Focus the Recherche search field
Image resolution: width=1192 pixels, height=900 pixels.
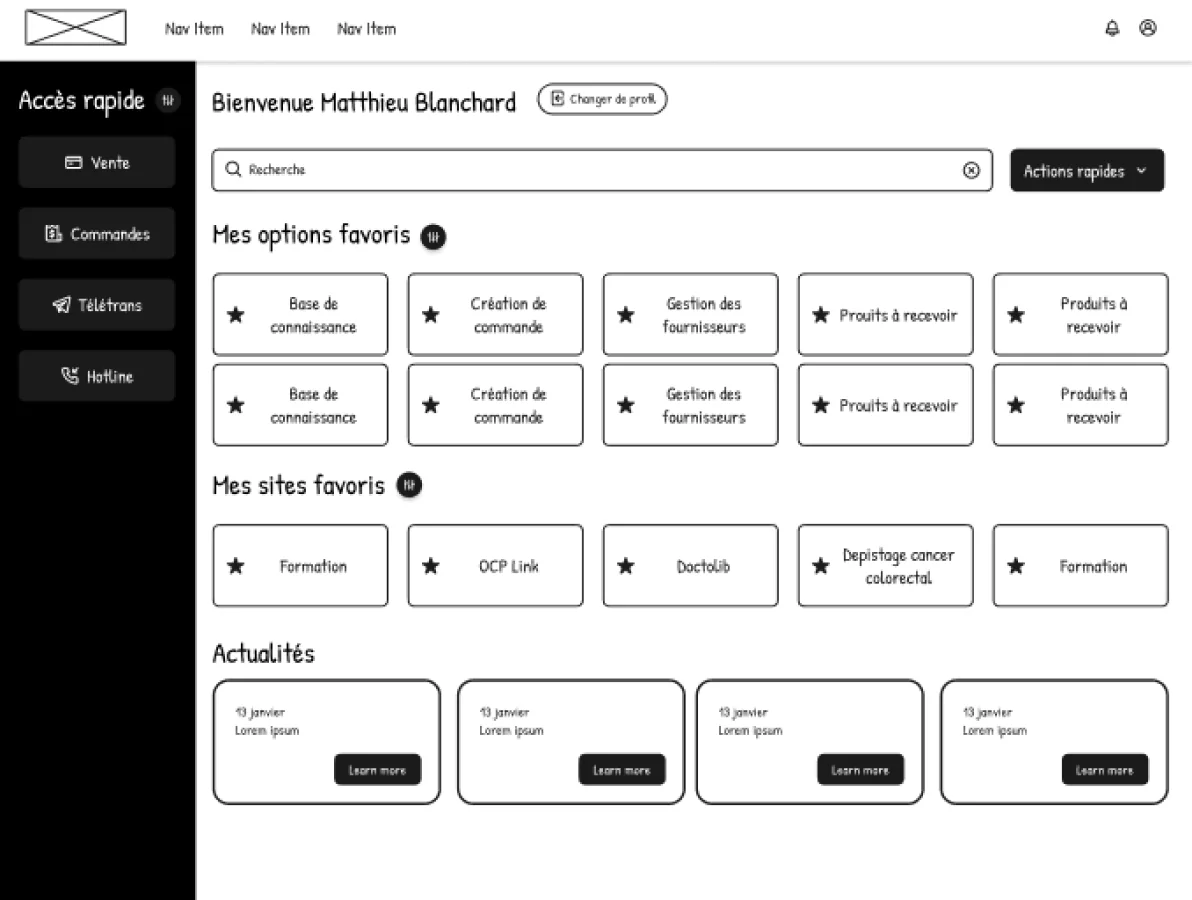click(x=602, y=170)
